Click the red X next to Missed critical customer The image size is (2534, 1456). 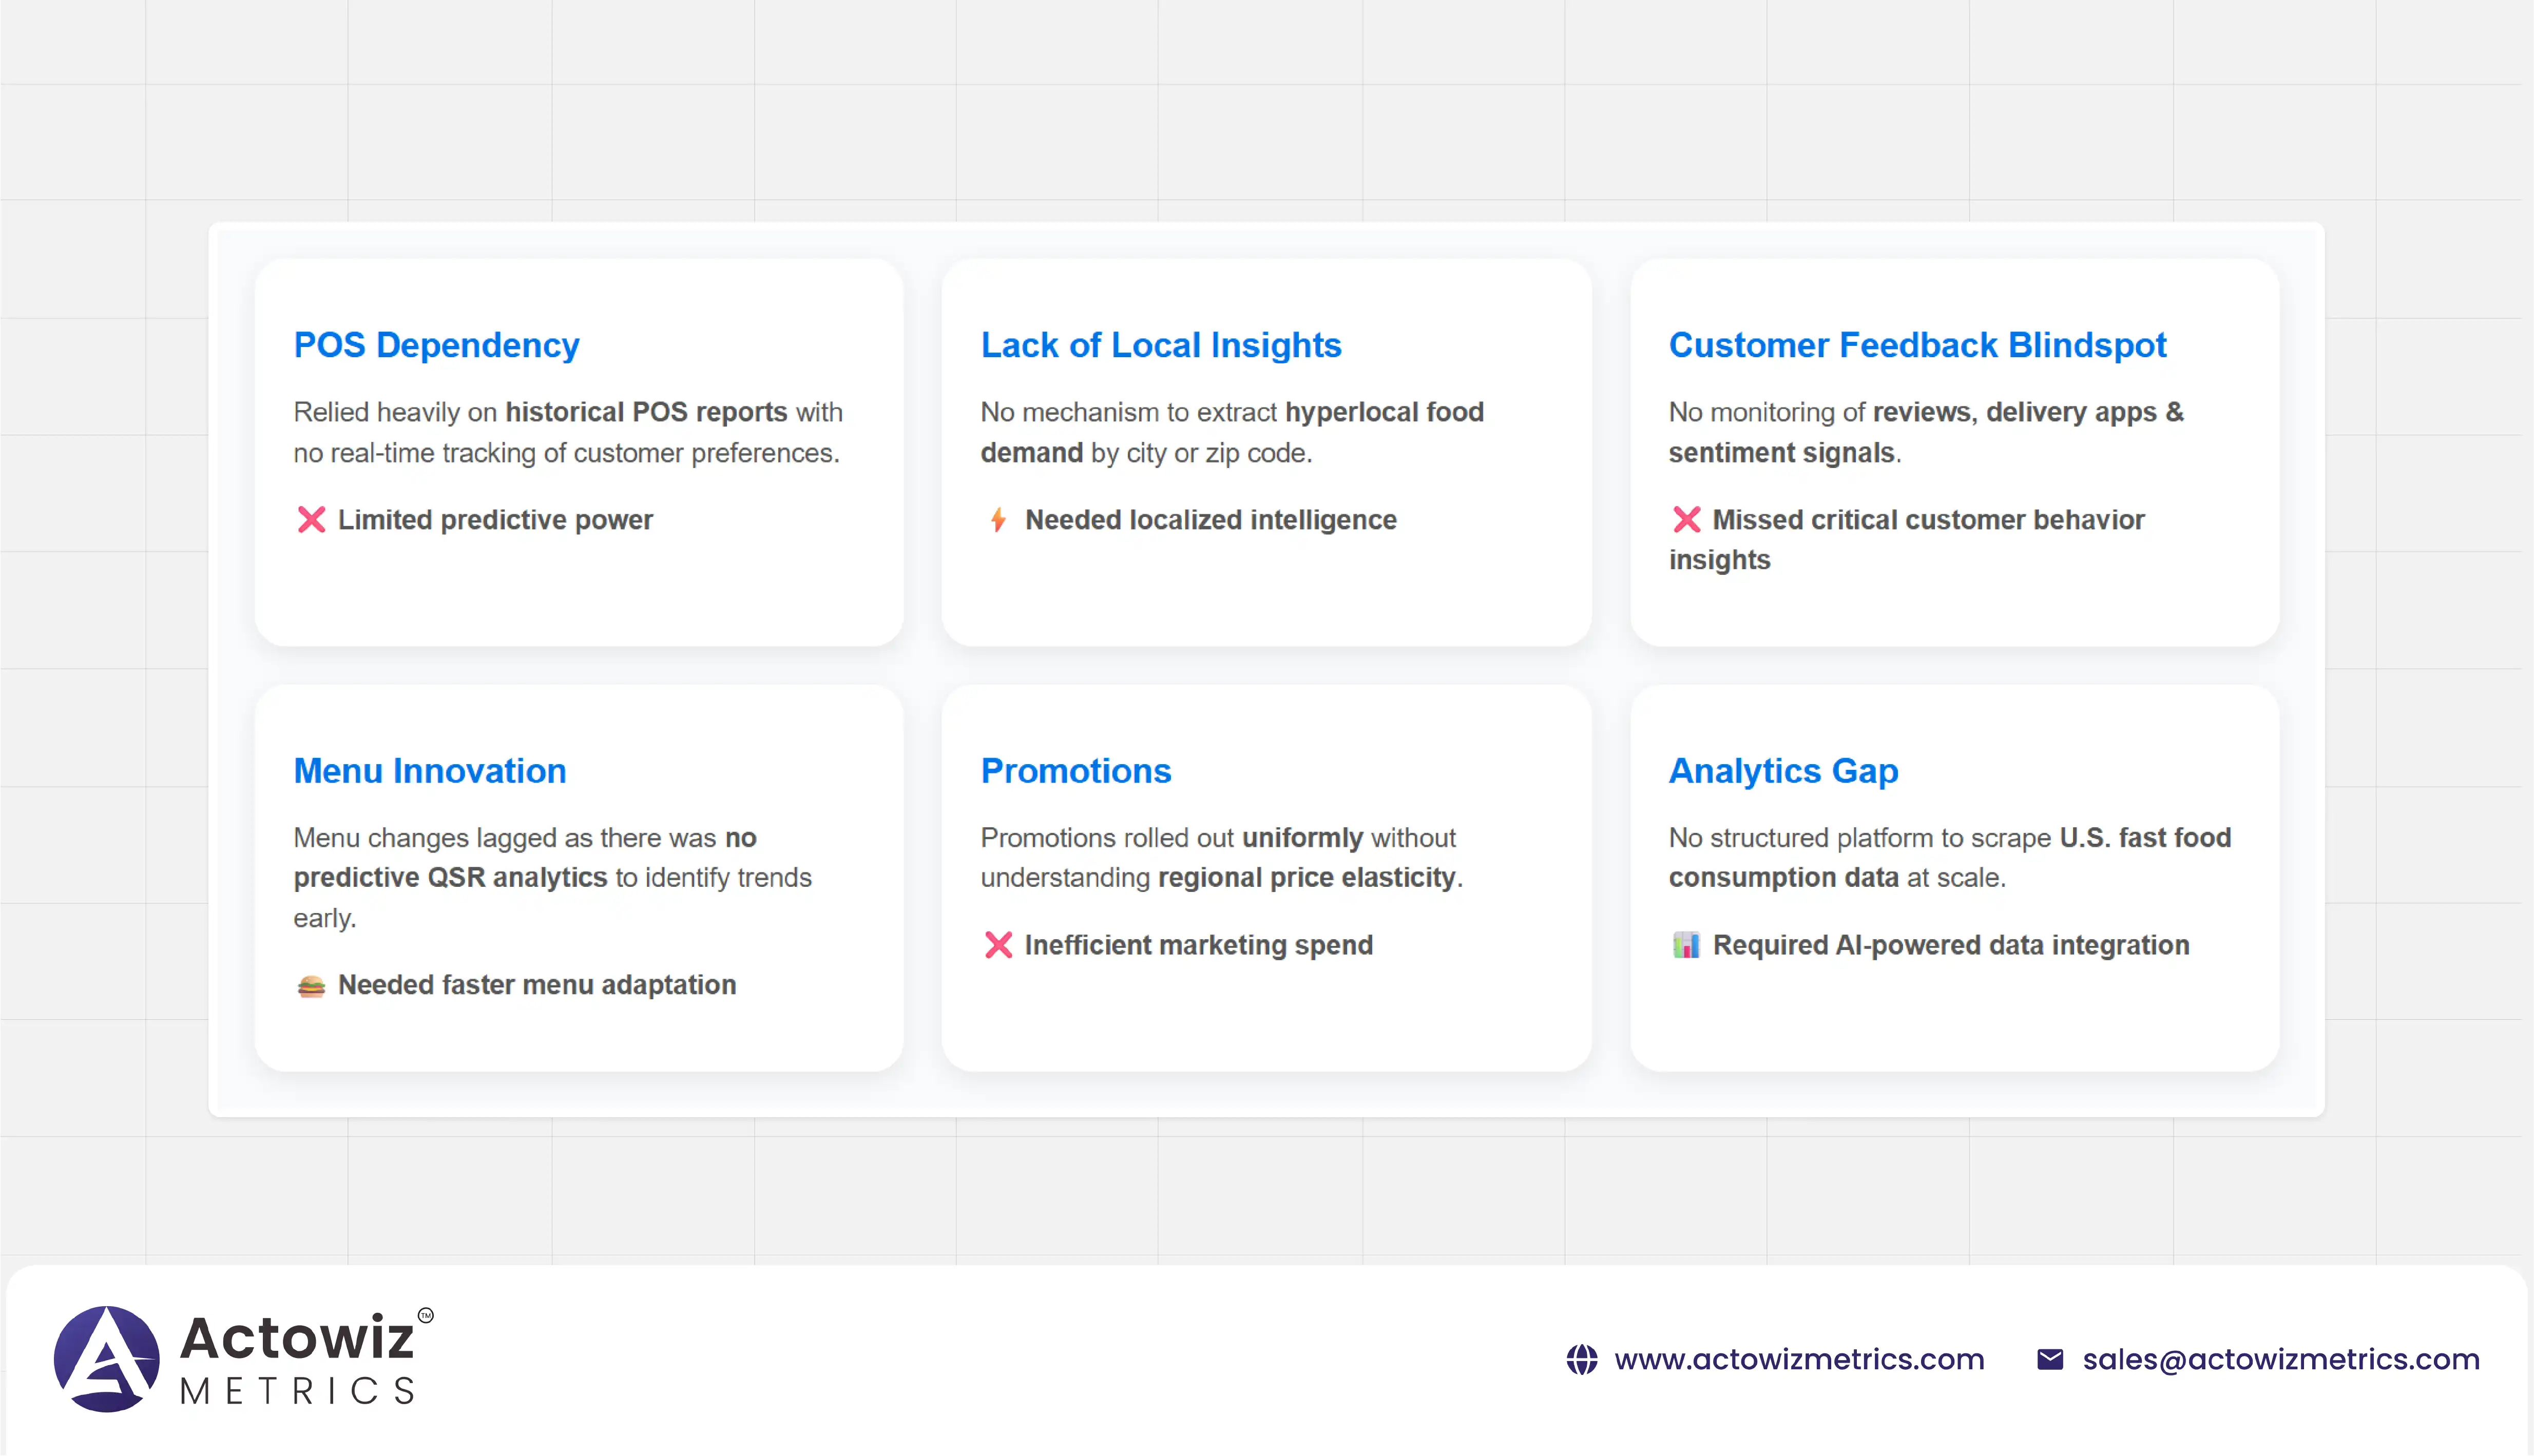click(1686, 520)
